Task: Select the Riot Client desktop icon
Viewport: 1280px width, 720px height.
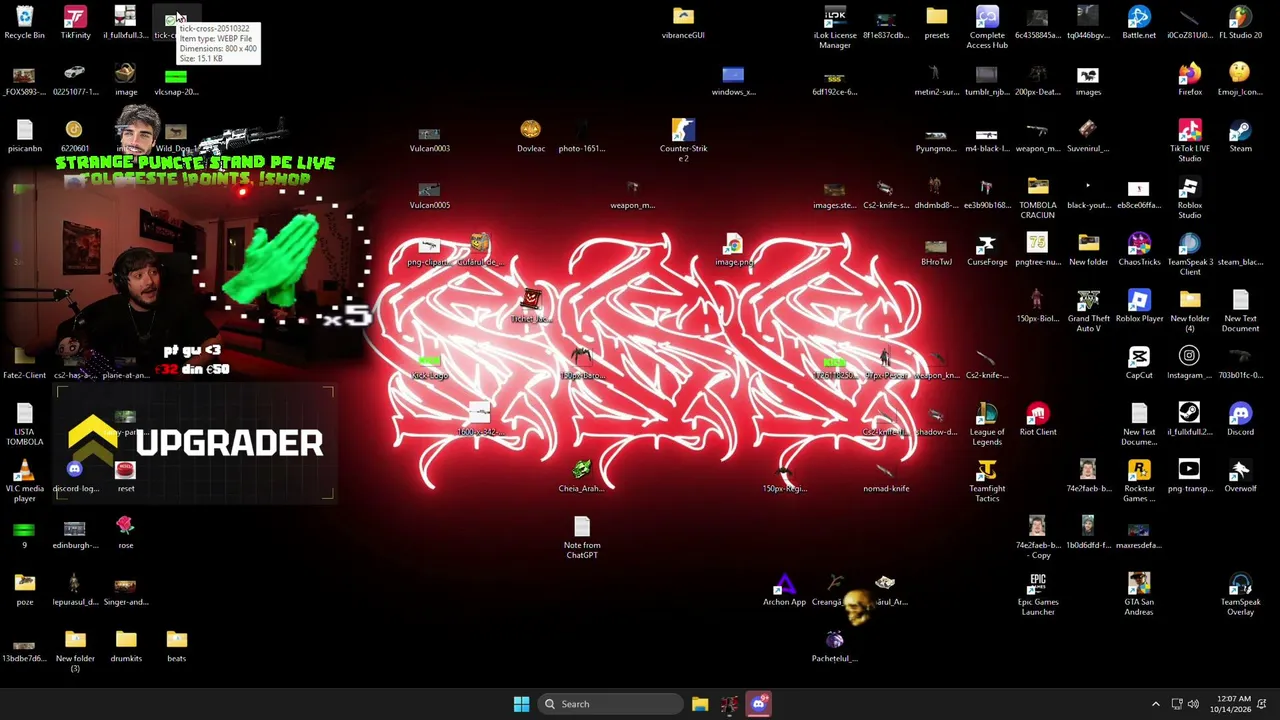Action: coord(1038,420)
